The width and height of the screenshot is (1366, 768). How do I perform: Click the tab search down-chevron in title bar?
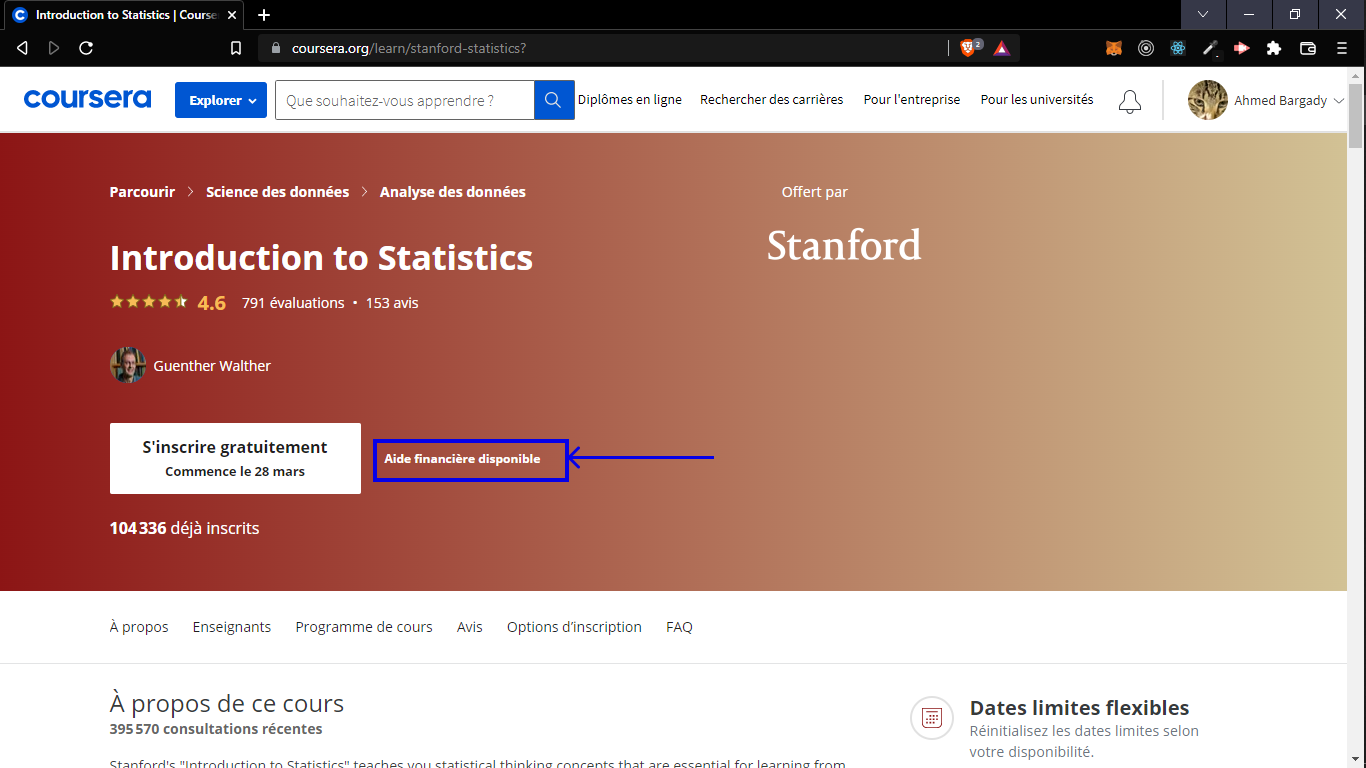[x=1203, y=14]
